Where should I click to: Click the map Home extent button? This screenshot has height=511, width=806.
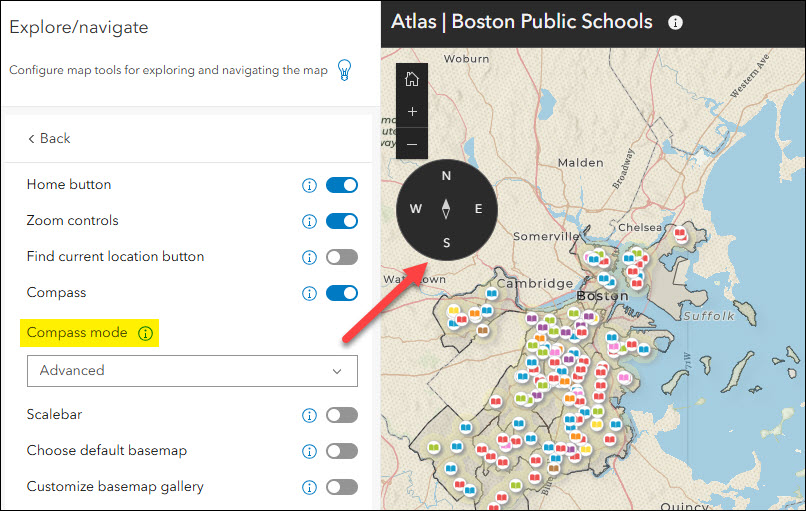pos(412,79)
